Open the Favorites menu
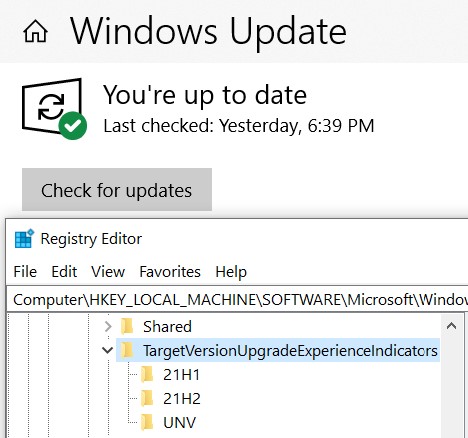 click(170, 272)
